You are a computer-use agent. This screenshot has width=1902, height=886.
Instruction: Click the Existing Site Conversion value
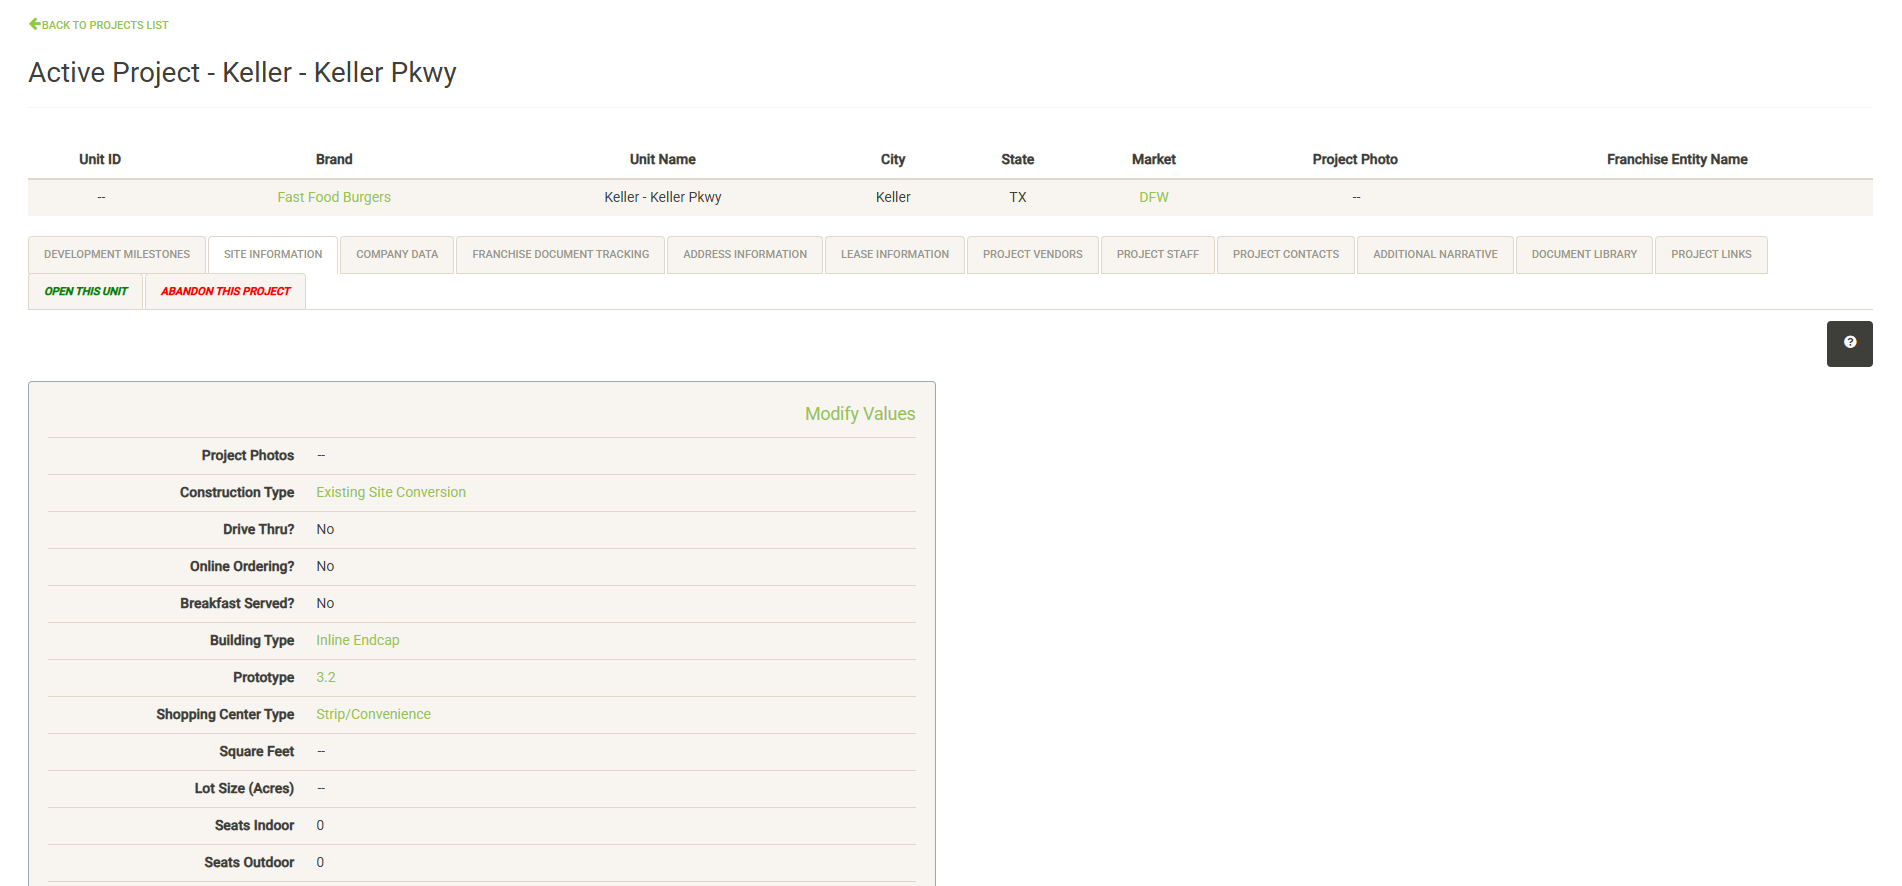pos(391,493)
